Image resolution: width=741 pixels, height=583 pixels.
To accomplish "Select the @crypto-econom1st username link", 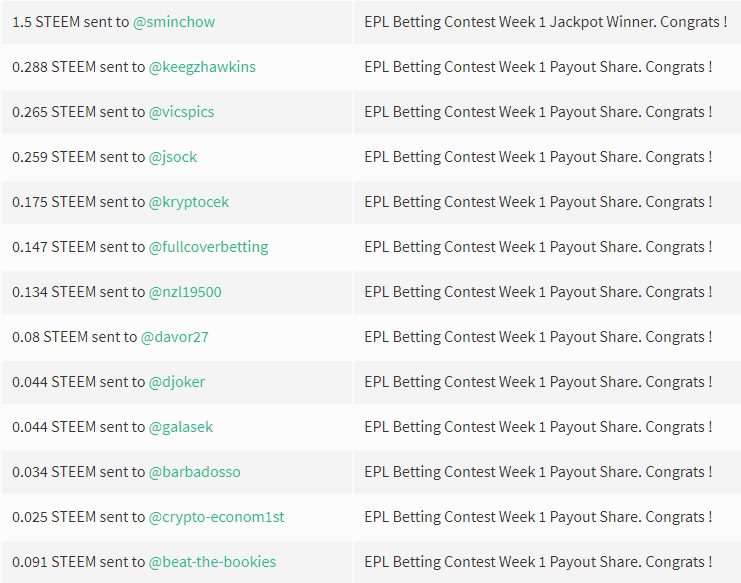I will pyautogui.click(x=216, y=516).
